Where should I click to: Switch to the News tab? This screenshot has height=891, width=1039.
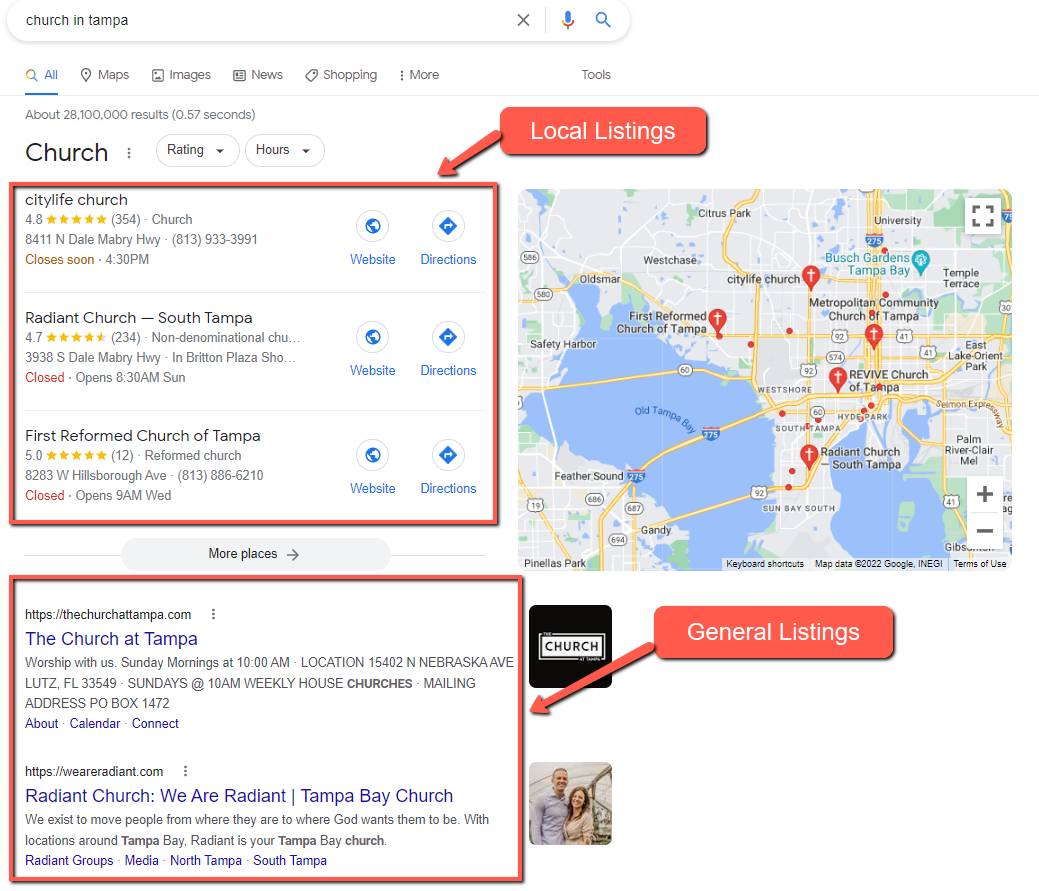pyautogui.click(x=258, y=75)
